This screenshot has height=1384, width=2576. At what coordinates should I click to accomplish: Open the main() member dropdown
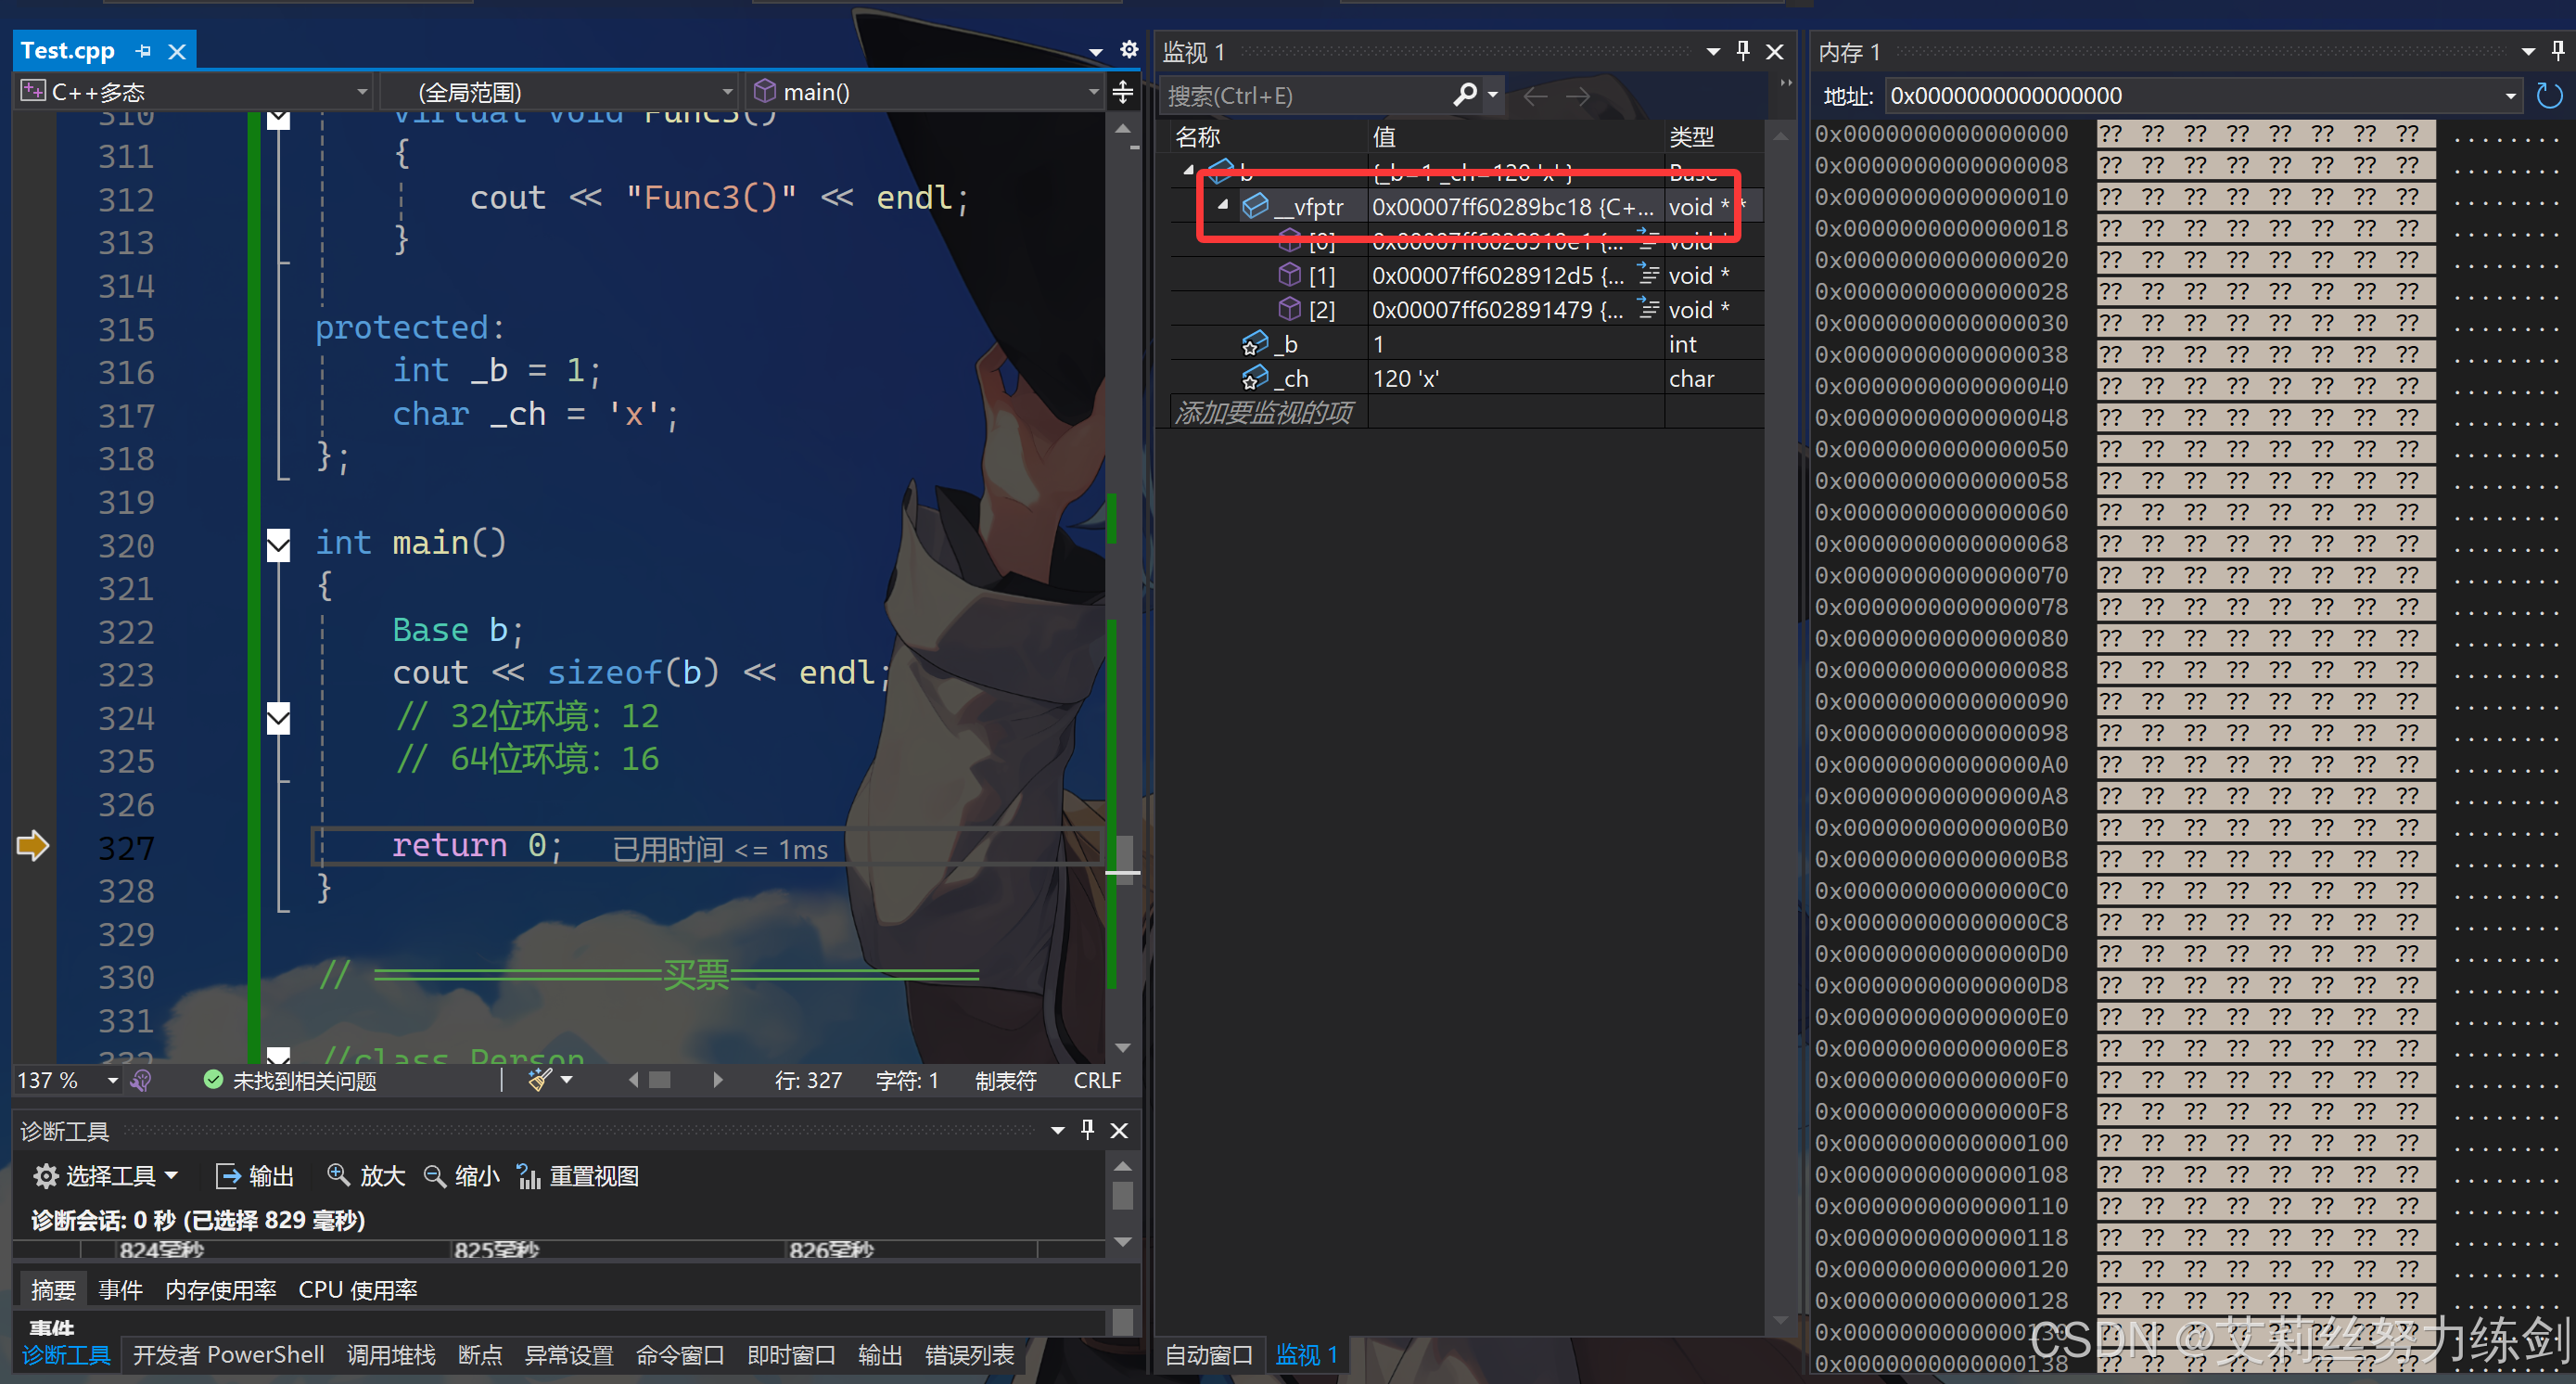pos(1093,92)
